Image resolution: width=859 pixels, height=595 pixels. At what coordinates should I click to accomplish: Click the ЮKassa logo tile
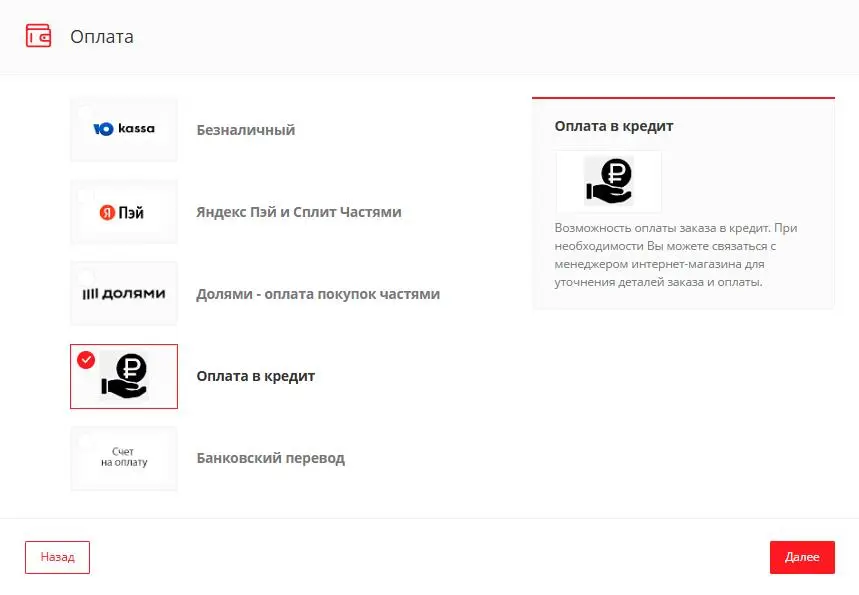(124, 129)
